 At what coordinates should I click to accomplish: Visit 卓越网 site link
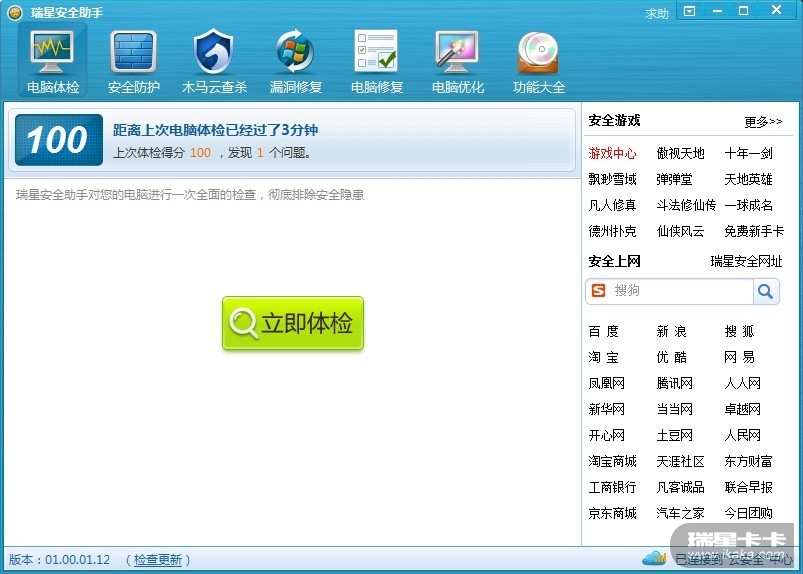(x=742, y=409)
